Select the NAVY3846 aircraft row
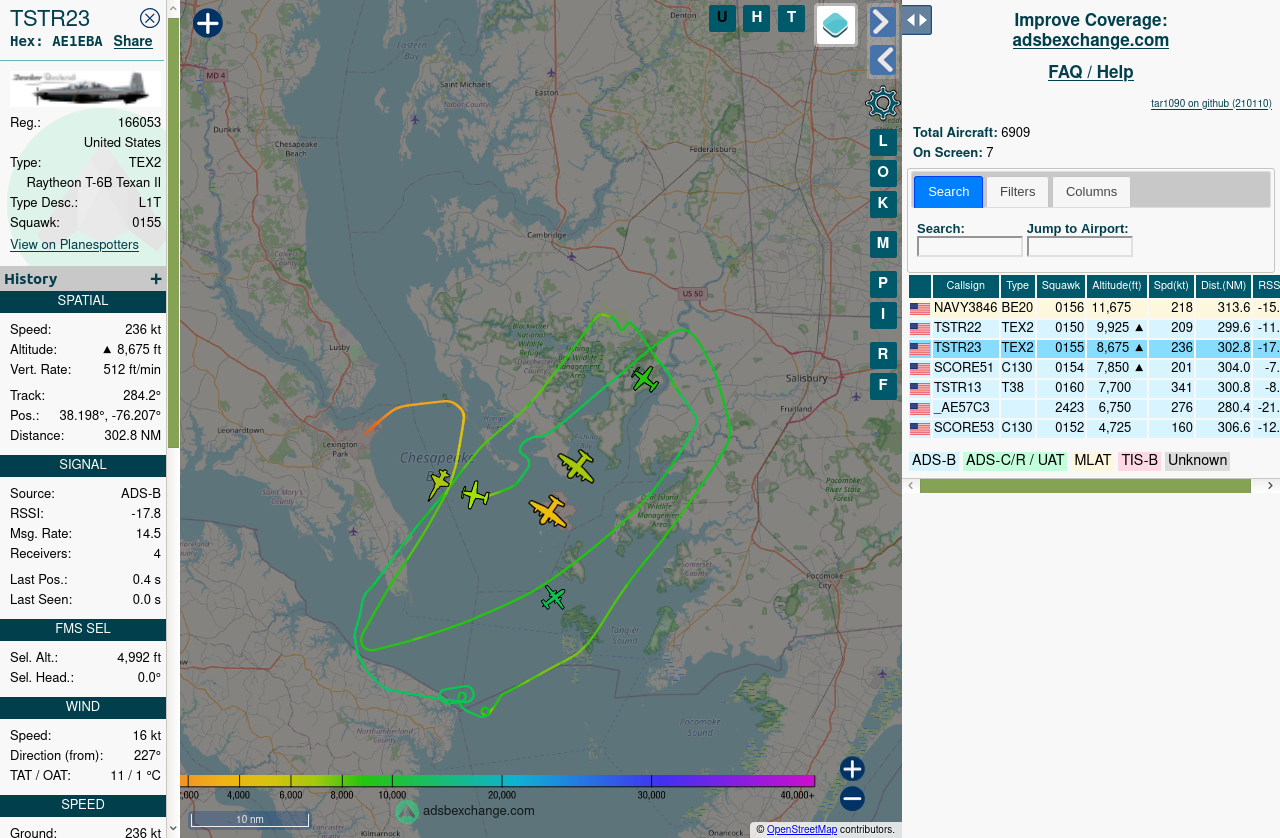Screen dimensions: 1280x838 click(x=1094, y=308)
